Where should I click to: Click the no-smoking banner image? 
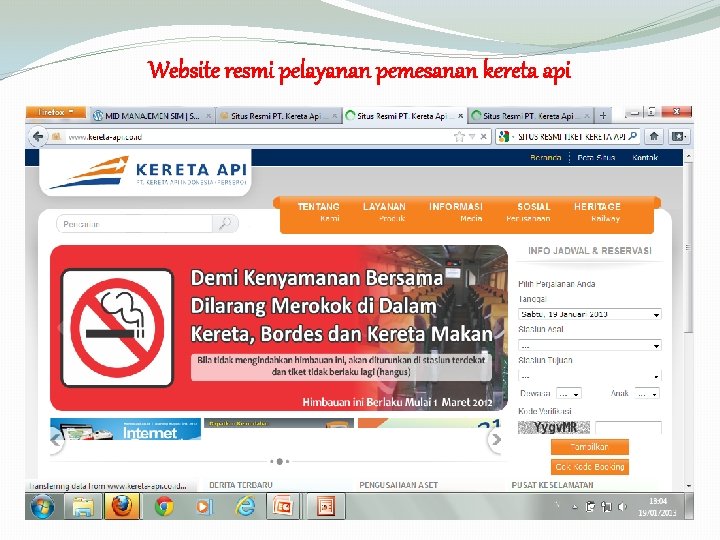point(279,328)
